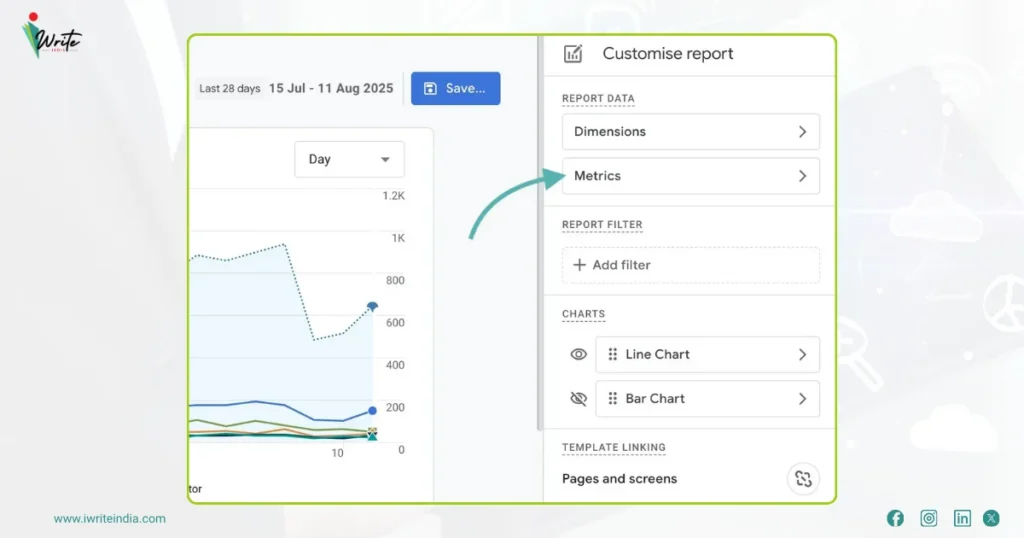This screenshot has width=1024, height=538.
Task: Expand the Metrics chevron arrow
Action: tap(803, 176)
